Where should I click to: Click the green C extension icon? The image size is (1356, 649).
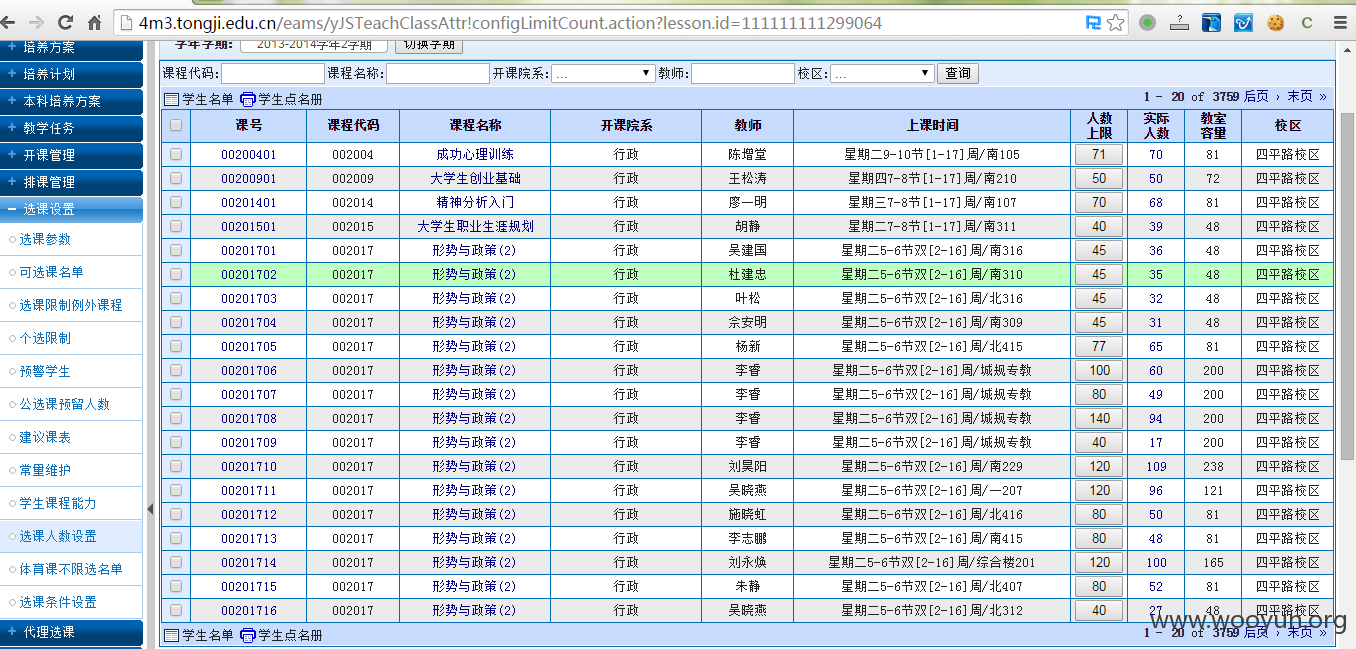[1306, 22]
